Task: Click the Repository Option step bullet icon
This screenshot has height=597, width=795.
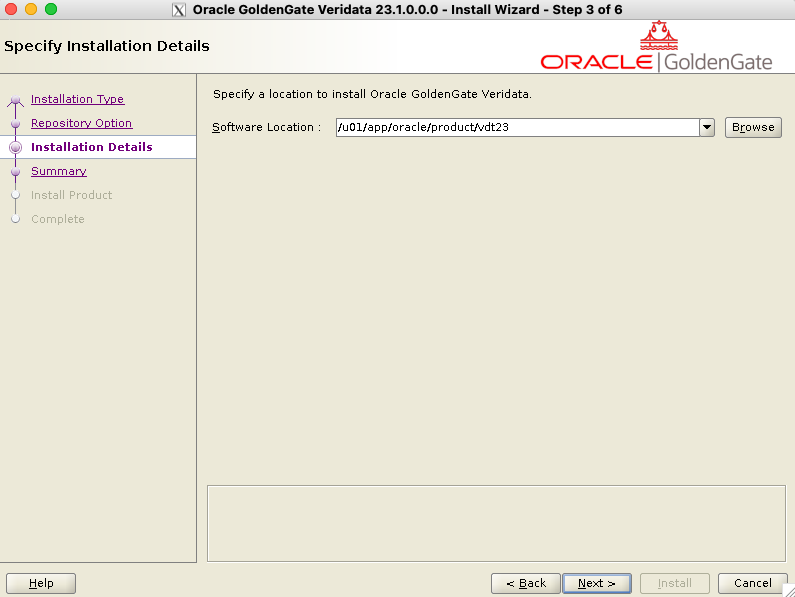Action: click(x=15, y=124)
